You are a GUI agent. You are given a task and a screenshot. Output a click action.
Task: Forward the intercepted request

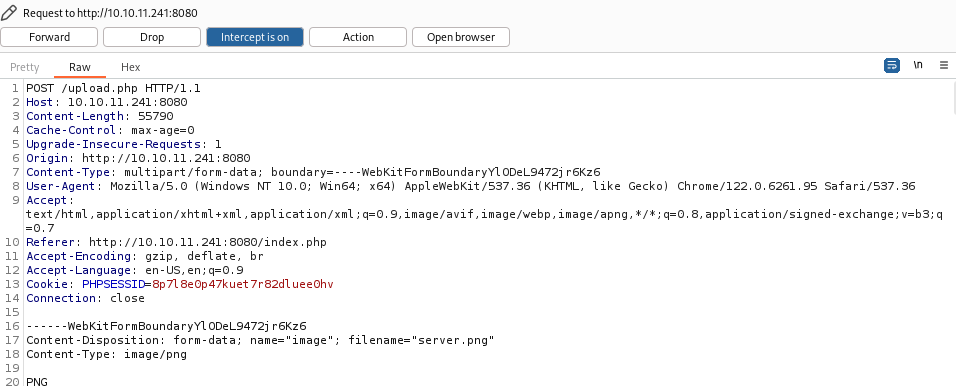click(49, 37)
